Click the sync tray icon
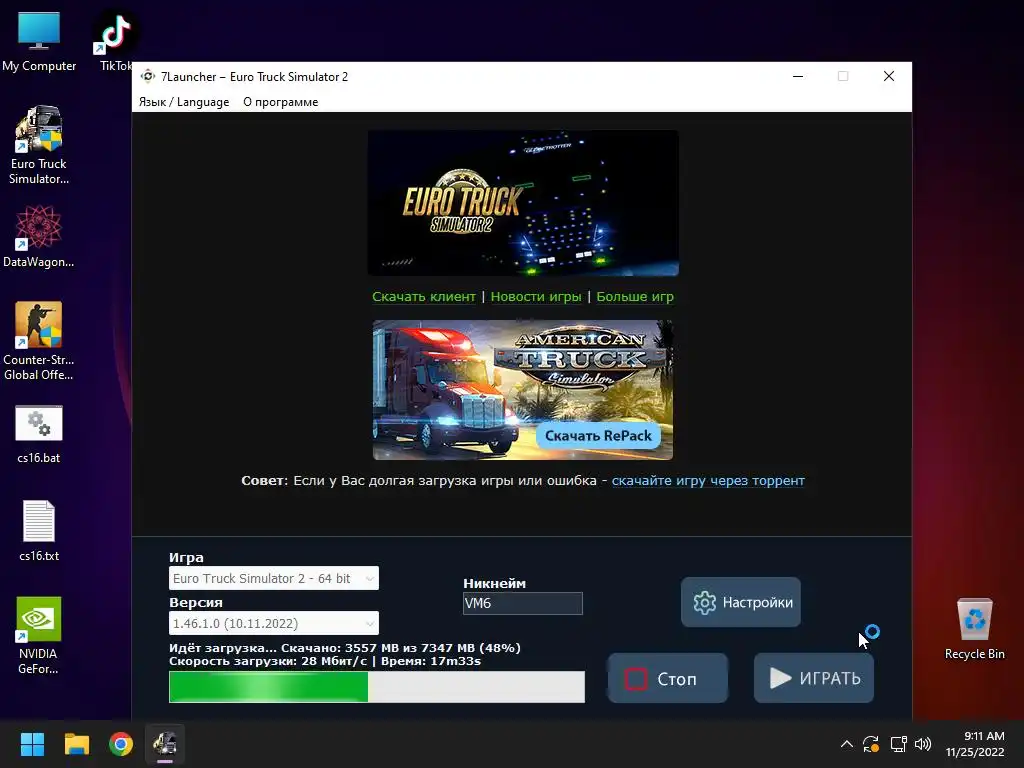 point(871,744)
